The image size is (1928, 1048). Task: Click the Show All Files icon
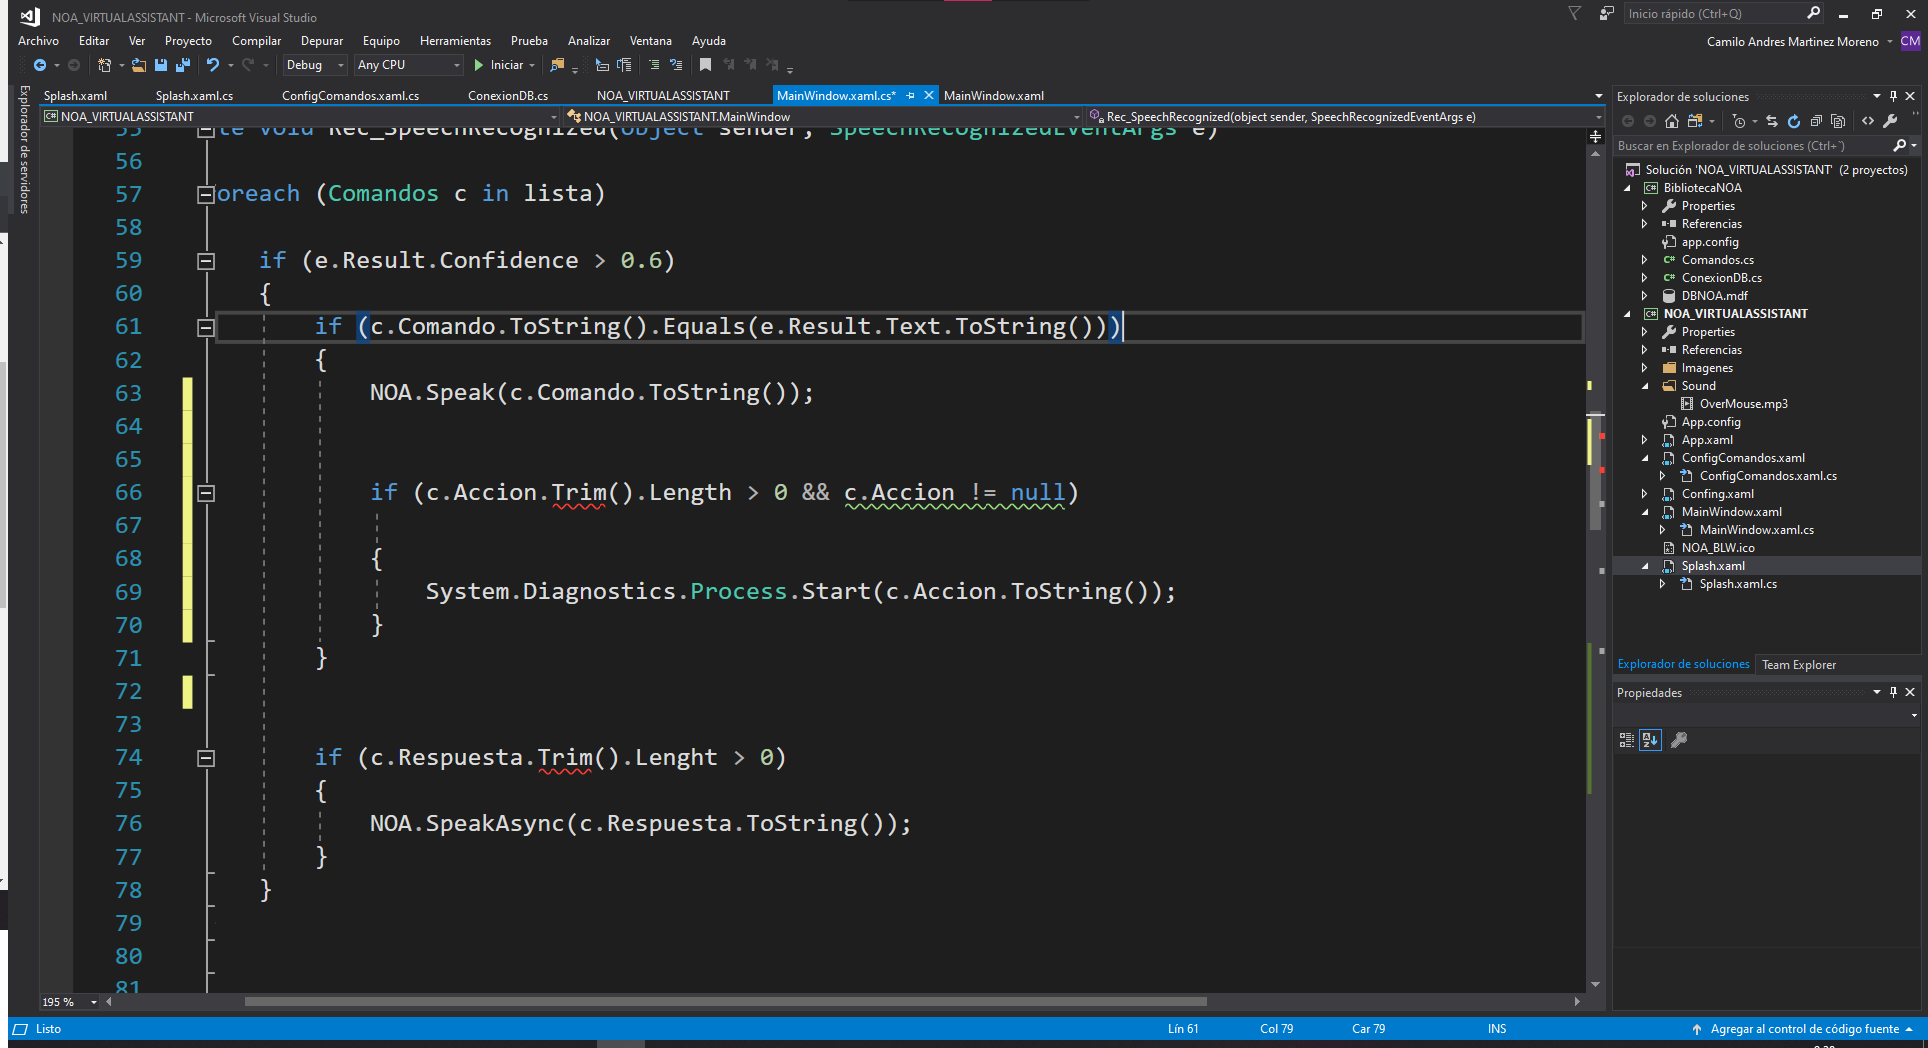[x=1838, y=121]
